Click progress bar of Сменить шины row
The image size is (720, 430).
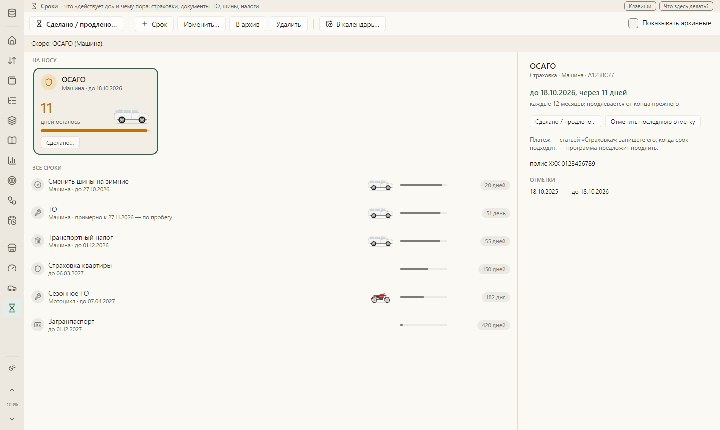(423, 185)
